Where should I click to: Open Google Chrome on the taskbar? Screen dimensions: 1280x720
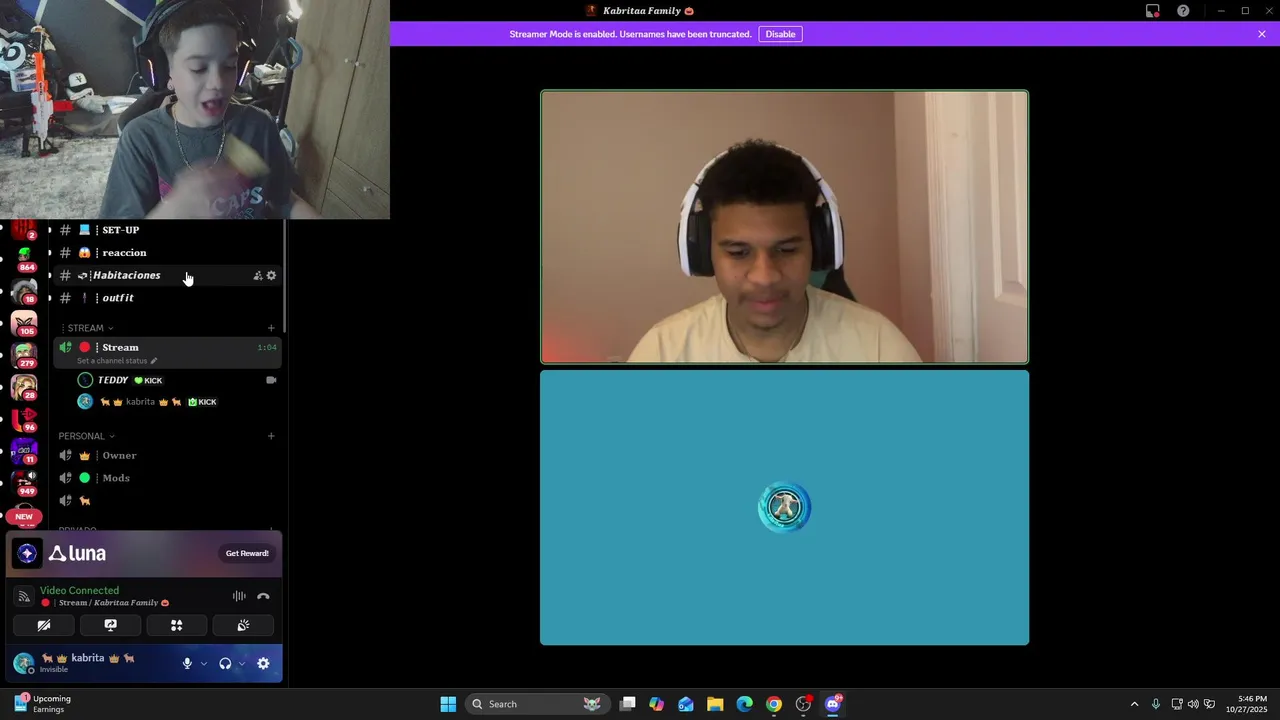coord(774,704)
